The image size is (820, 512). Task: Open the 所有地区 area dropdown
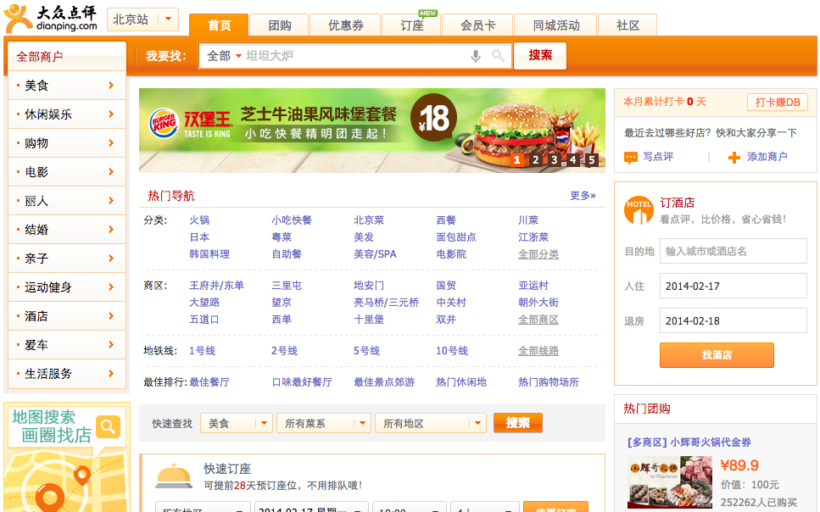pyautogui.click(x=430, y=423)
